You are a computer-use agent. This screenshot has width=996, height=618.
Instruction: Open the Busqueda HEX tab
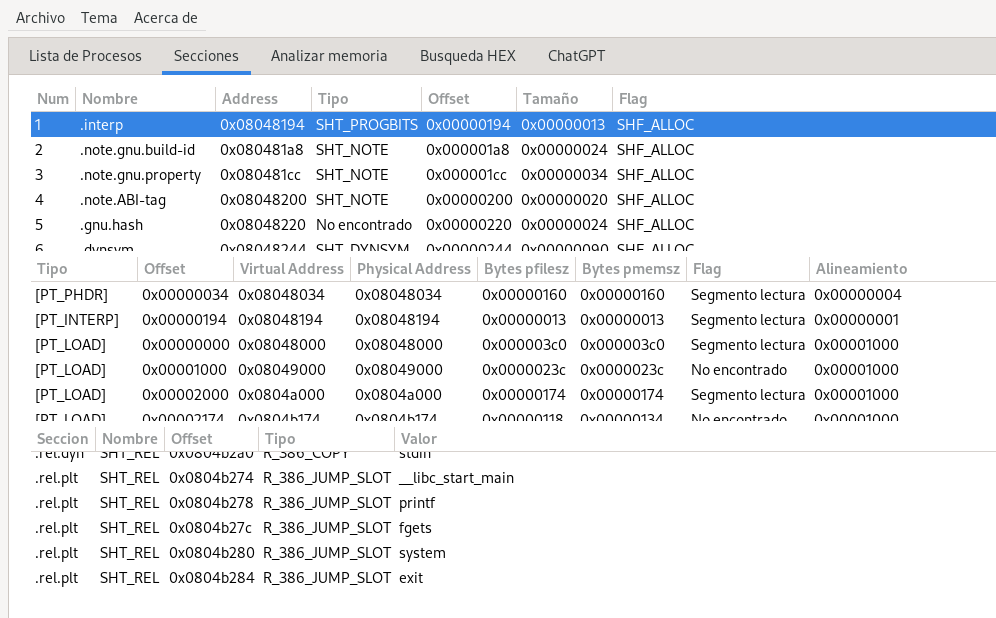467,56
